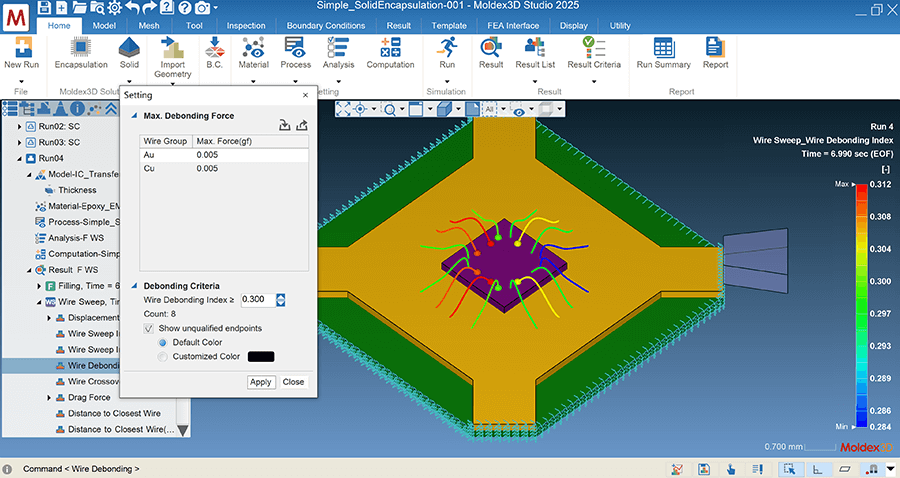Click the Save icon in the quick access bar
Screen dimensions: 900x478
point(44,7)
